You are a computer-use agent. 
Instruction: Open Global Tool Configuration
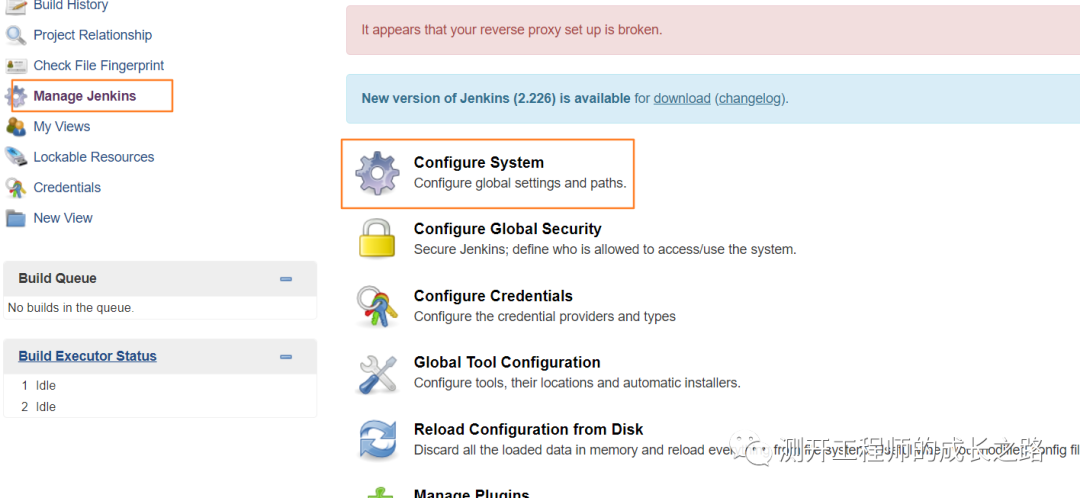click(507, 362)
